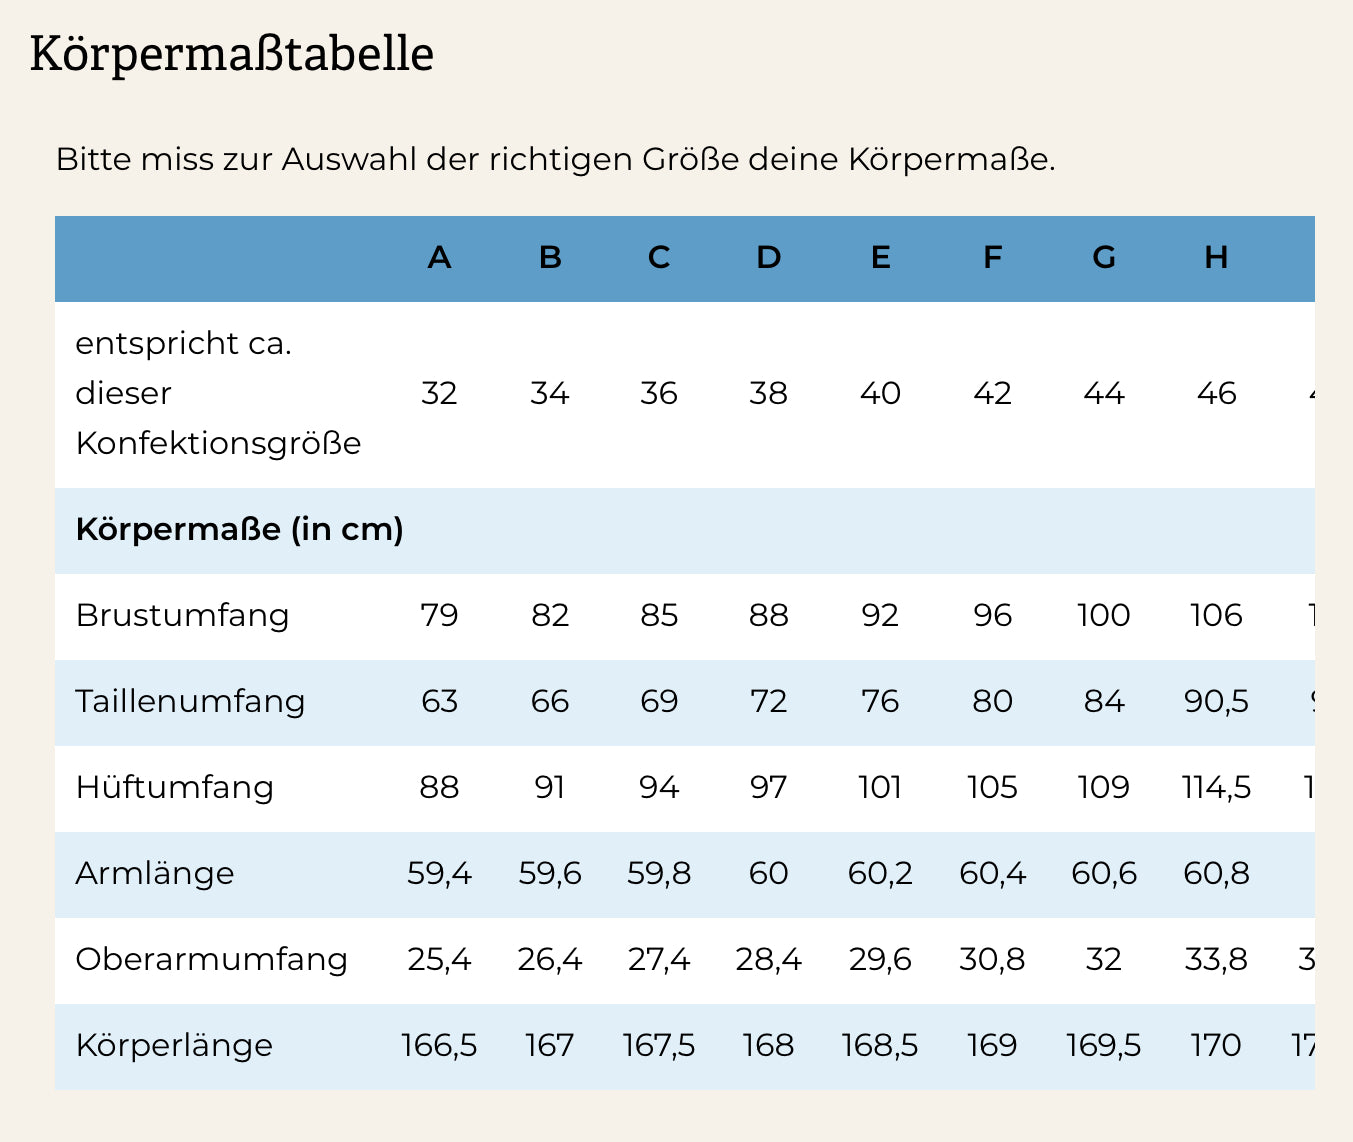The height and width of the screenshot is (1142, 1353).
Task: Click the instruction text about measuring Körpermaße
Action: [x=555, y=160]
